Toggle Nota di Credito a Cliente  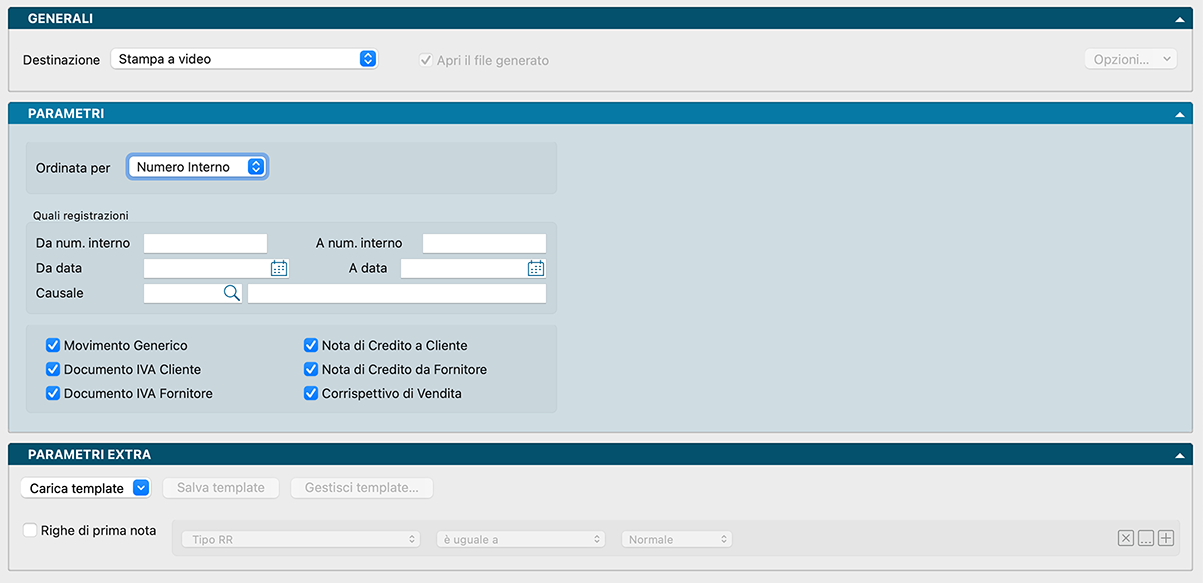point(311,346)
